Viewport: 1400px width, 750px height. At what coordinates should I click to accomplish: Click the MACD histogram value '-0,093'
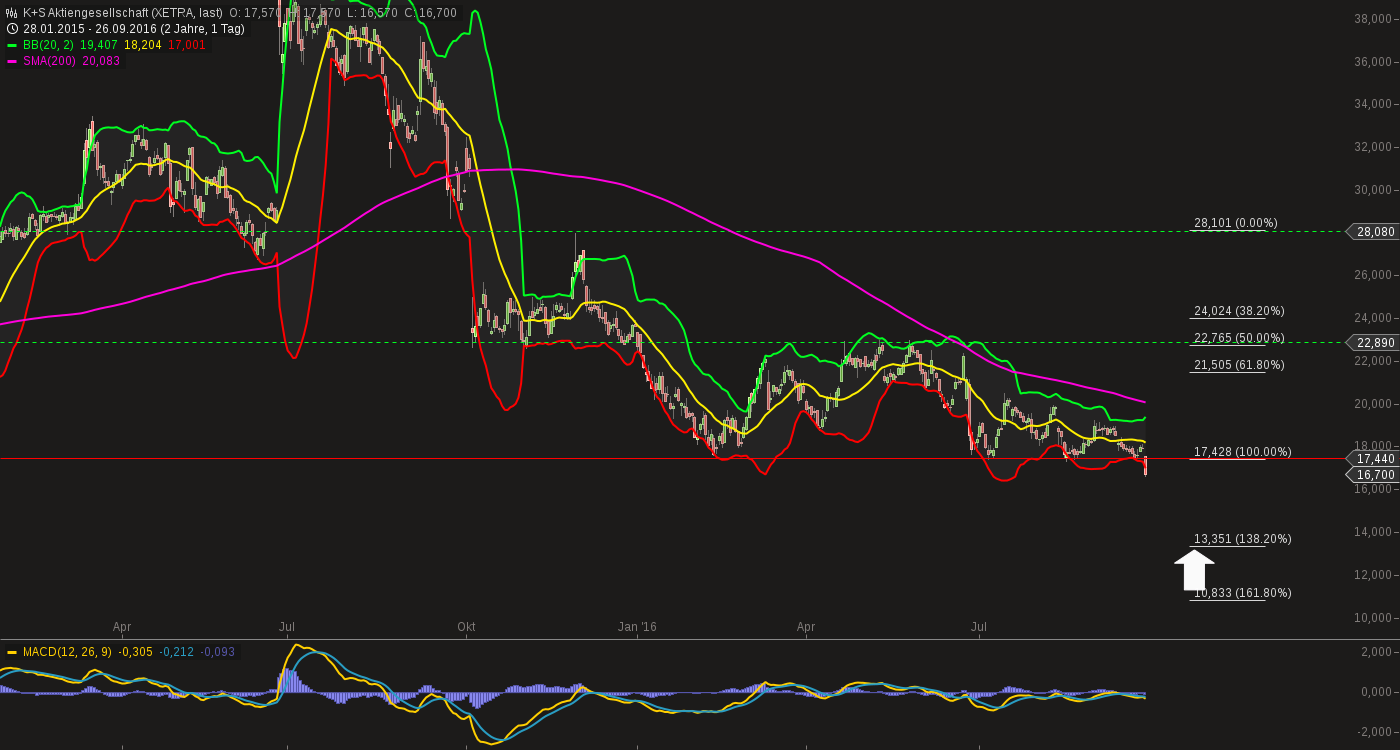pos(218,652)
